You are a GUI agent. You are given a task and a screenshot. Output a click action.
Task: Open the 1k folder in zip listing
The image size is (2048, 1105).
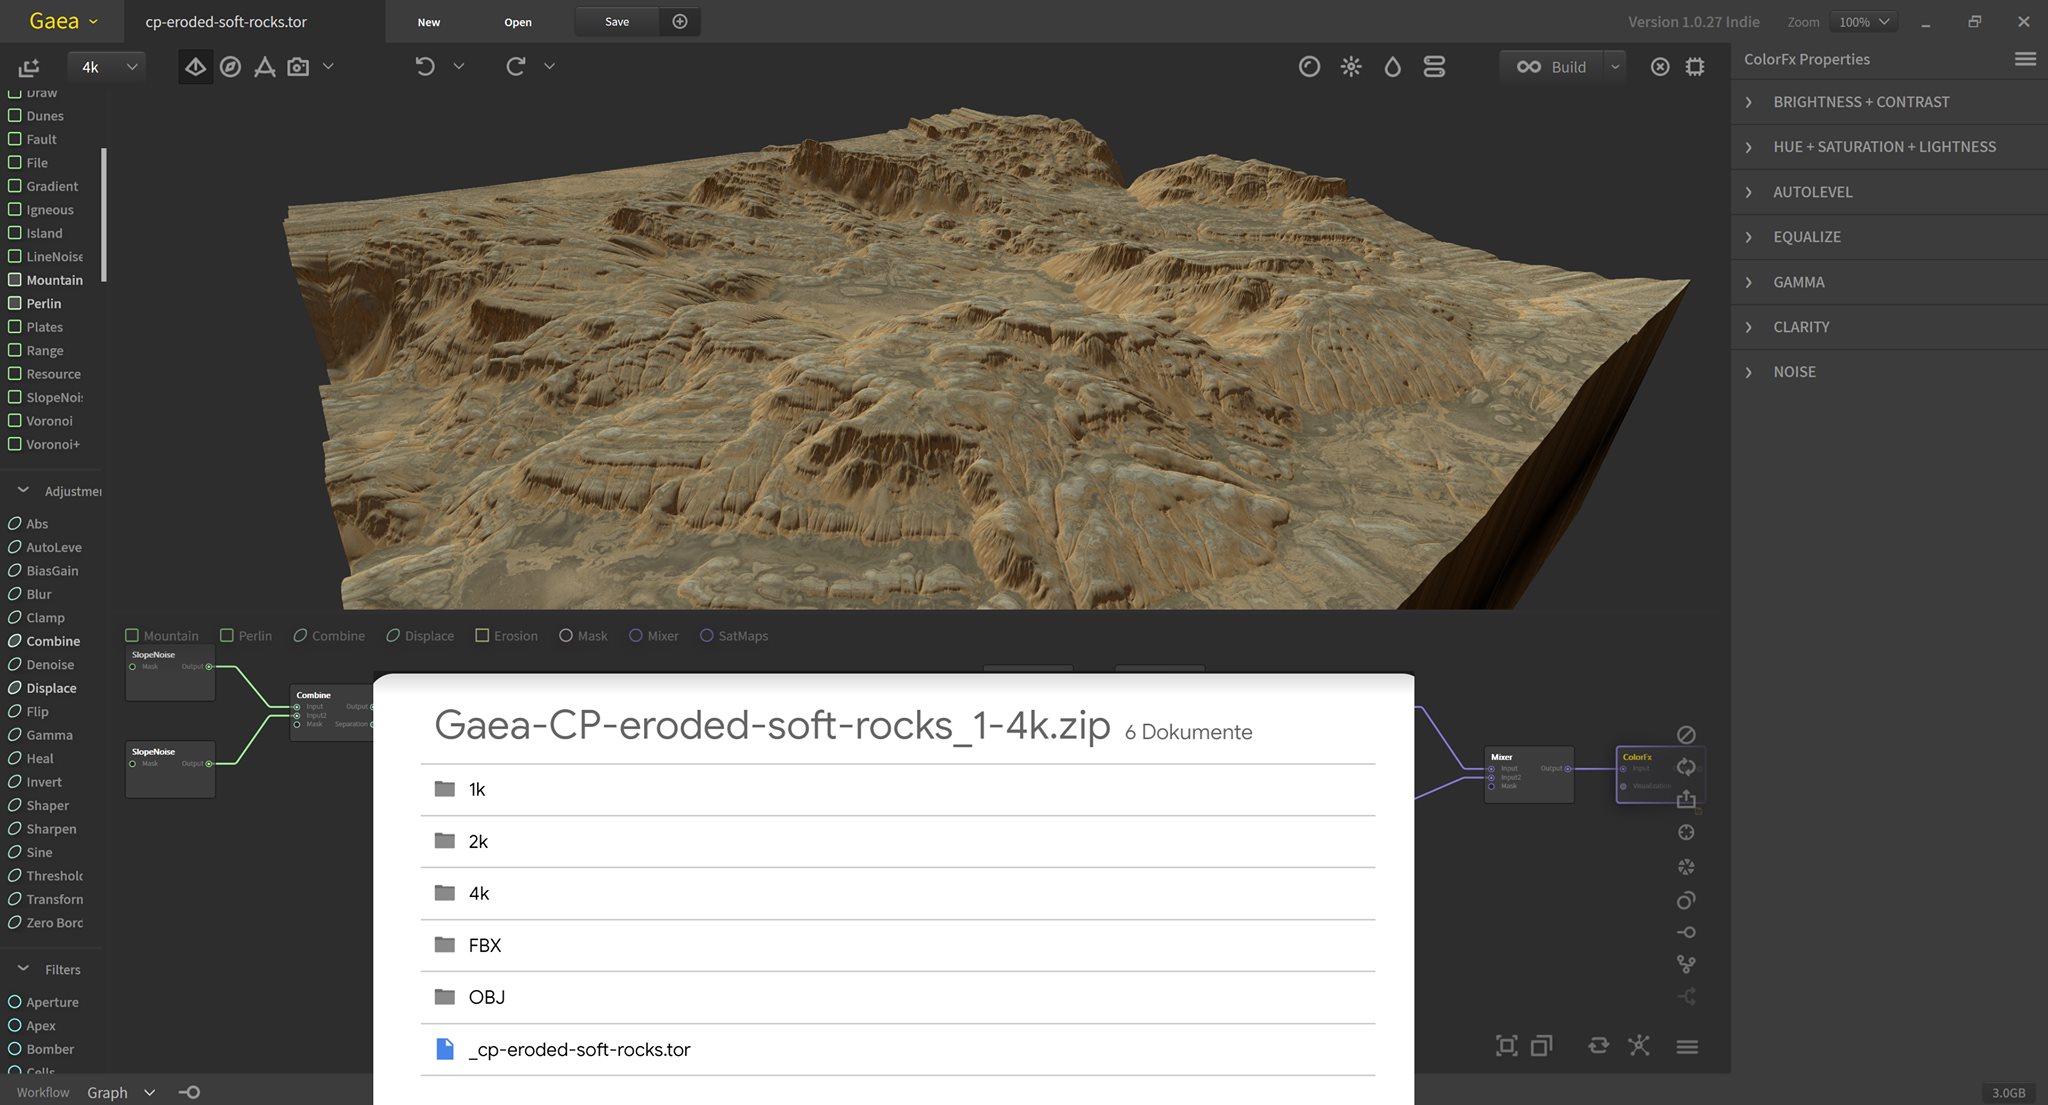tap(898, 790)
